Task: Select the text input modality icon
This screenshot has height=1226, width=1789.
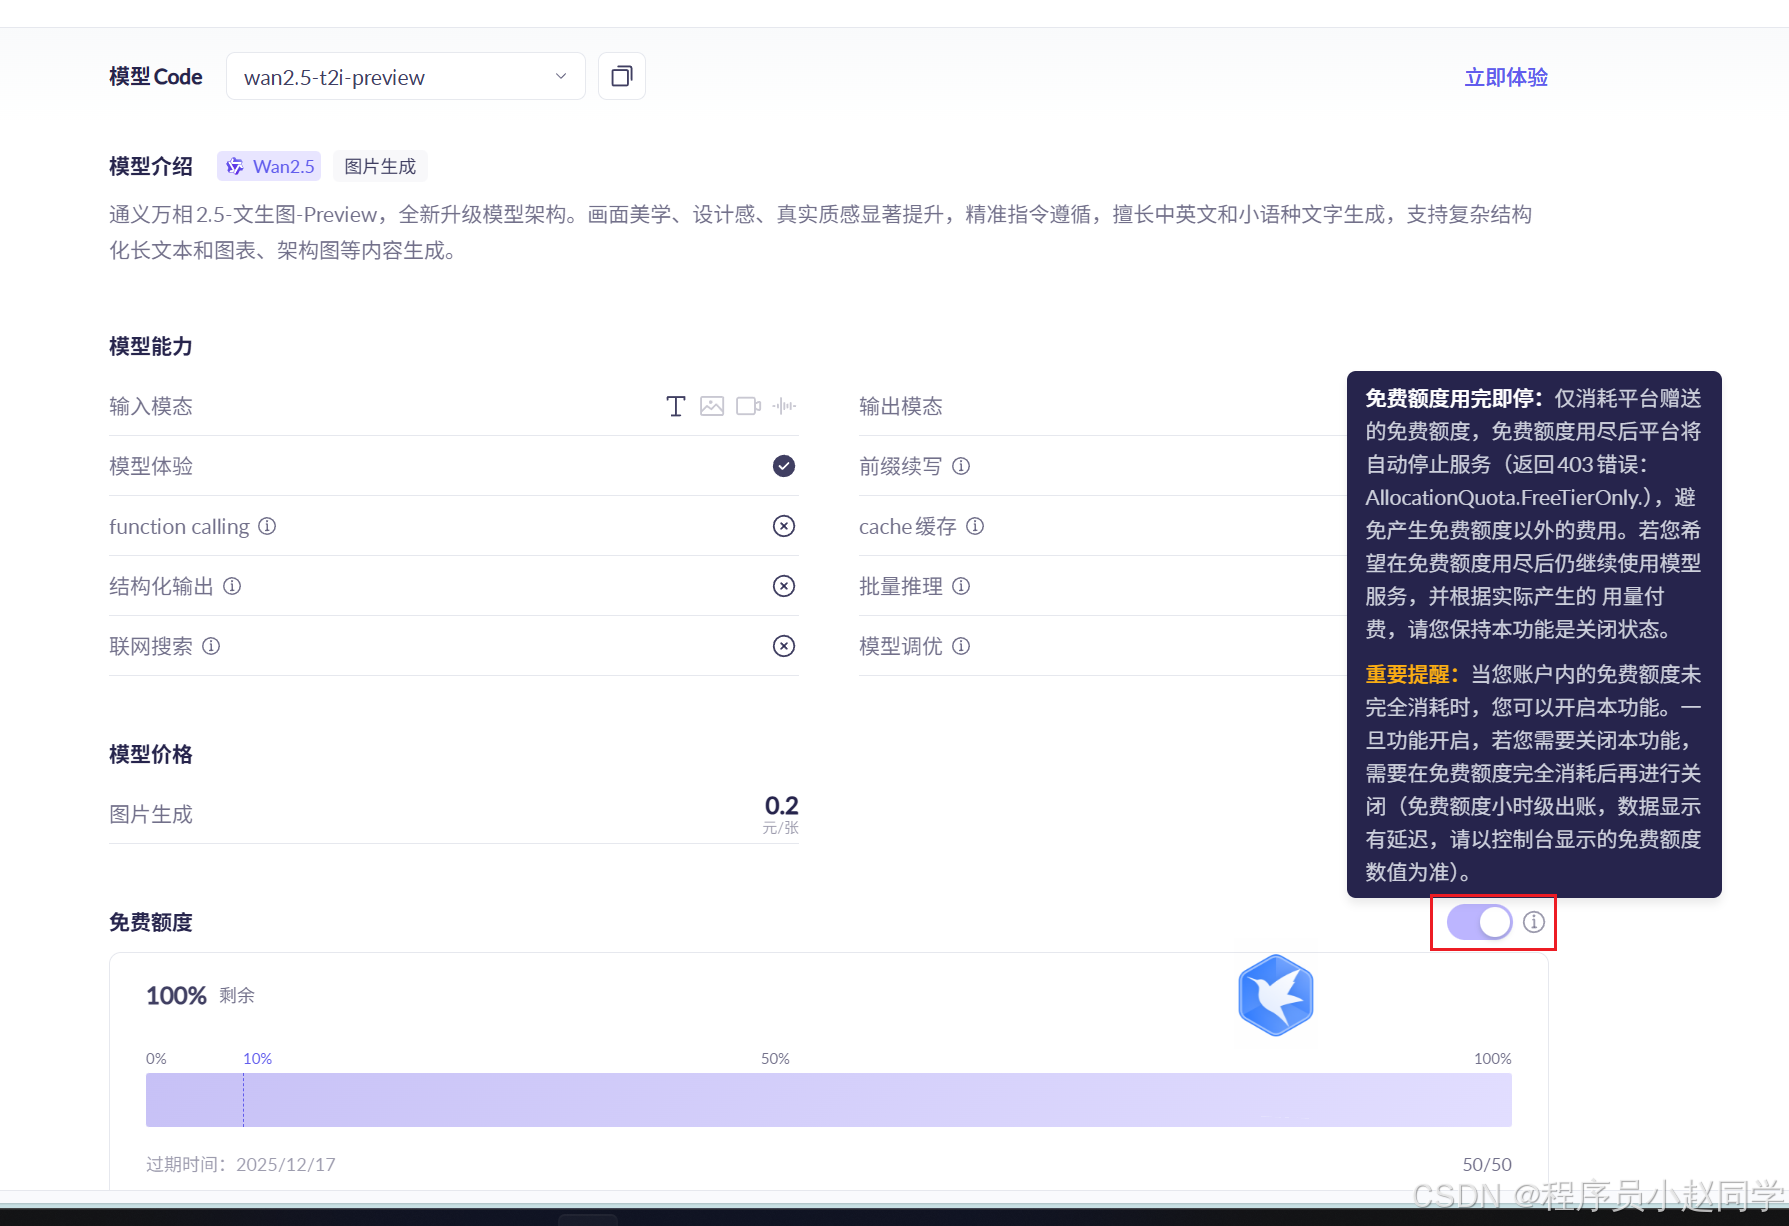Action: click(675, 406)
